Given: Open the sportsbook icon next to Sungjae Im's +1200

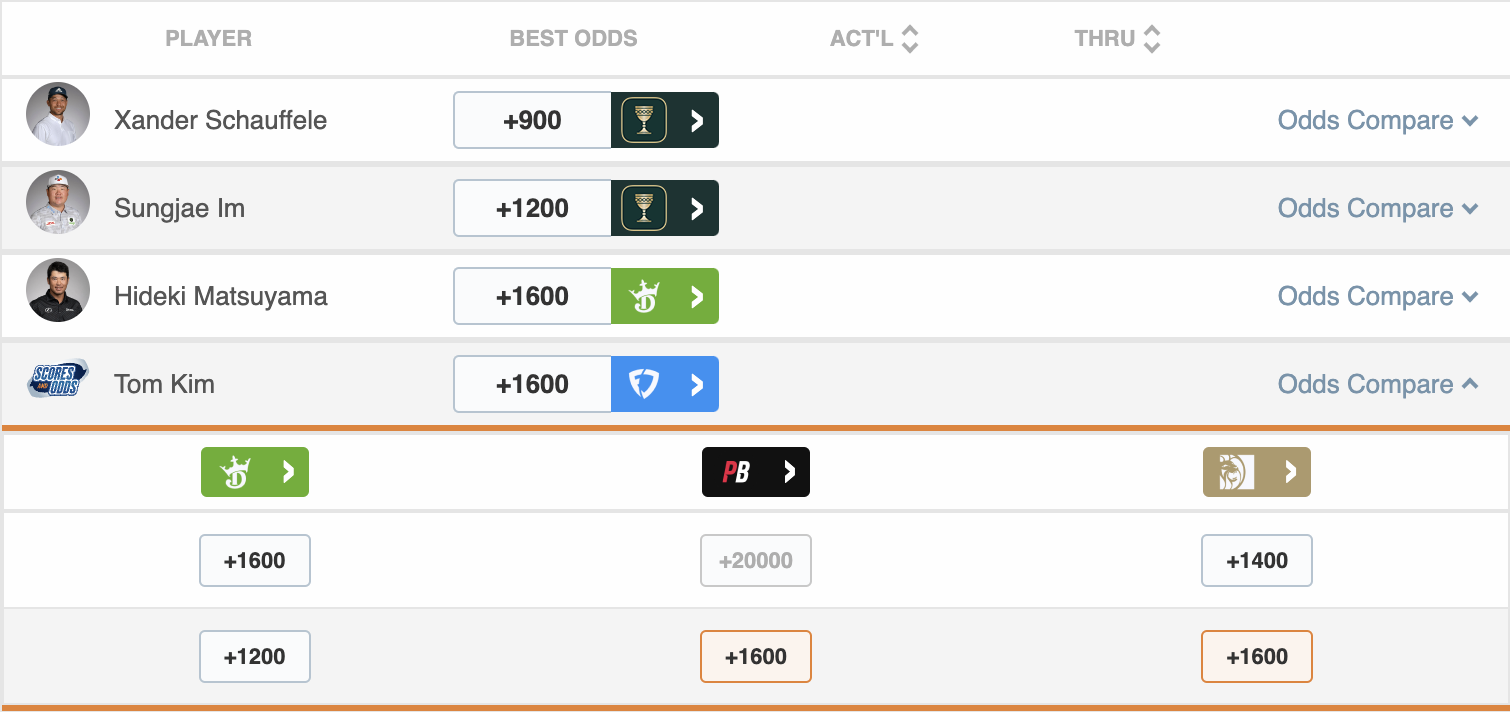Looking at the screenshot, I should coord(665,208).
